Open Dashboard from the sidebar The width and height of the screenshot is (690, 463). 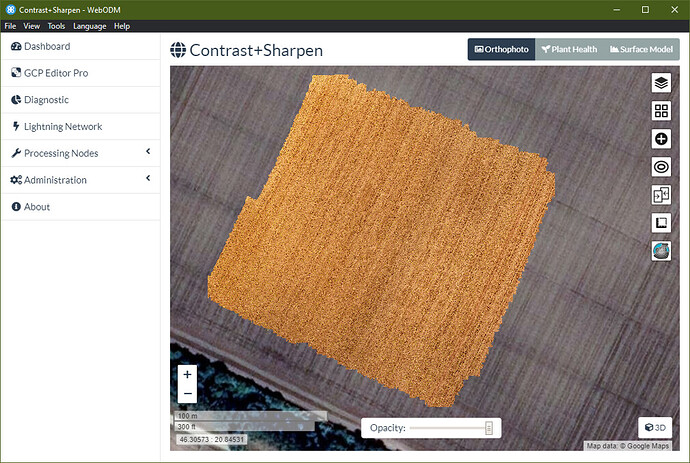pyautogui.click(x=81, y=46)
